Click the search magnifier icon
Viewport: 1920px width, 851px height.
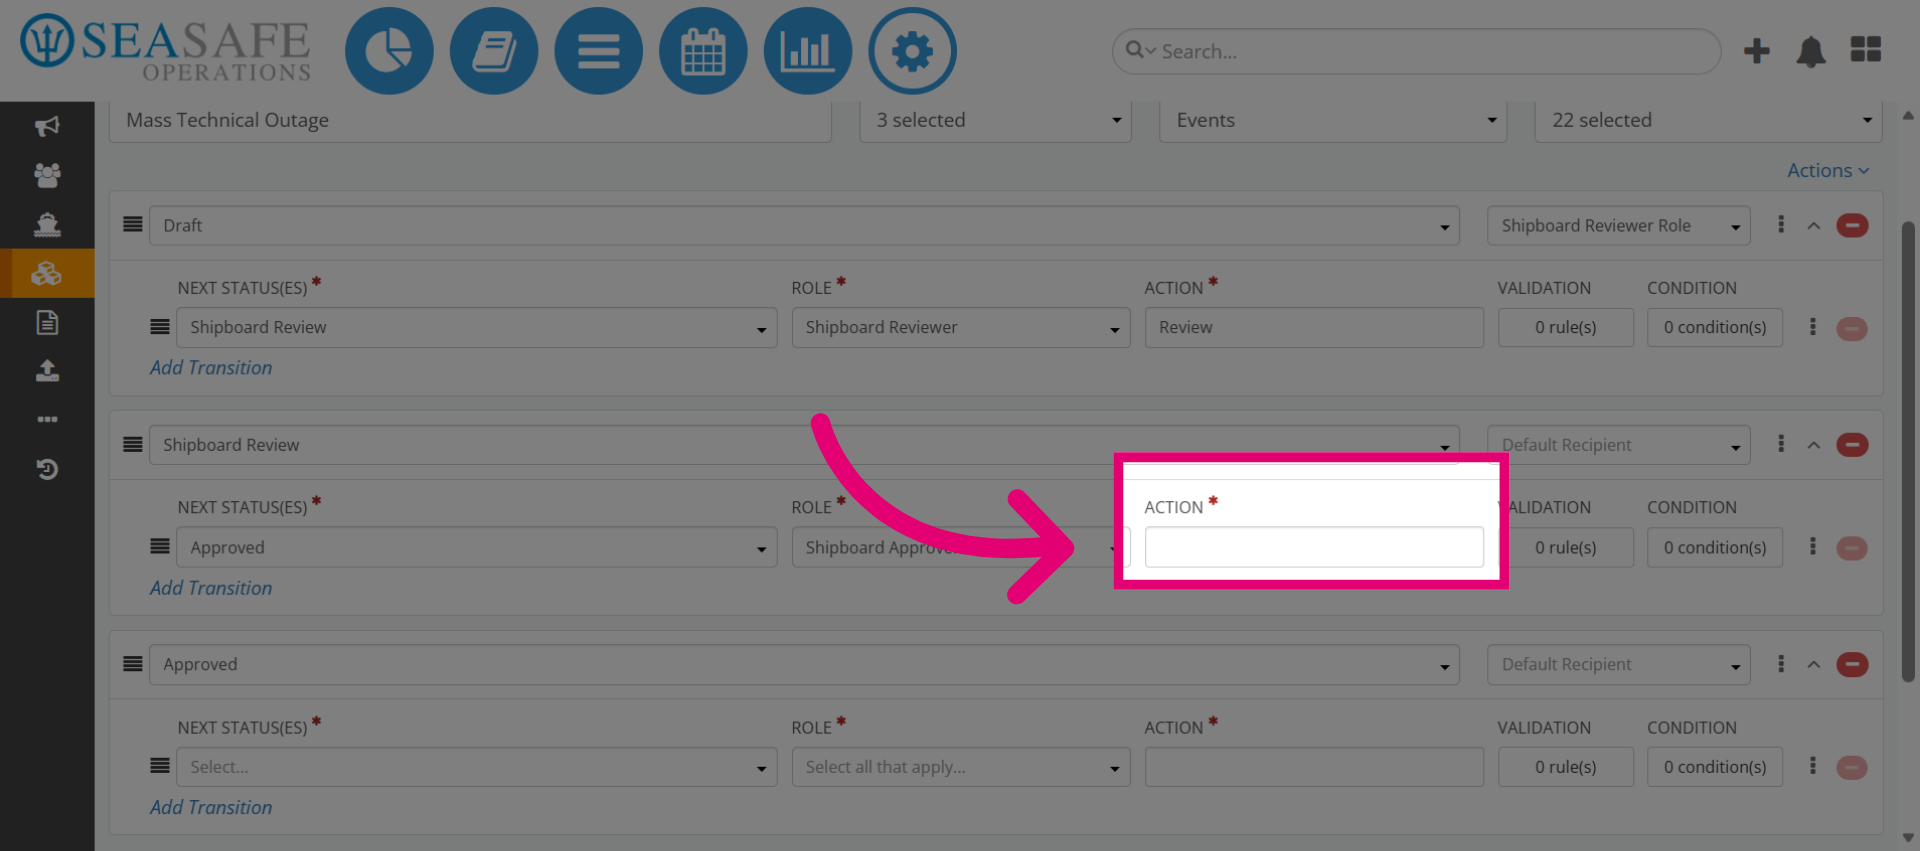(1135, 49)
